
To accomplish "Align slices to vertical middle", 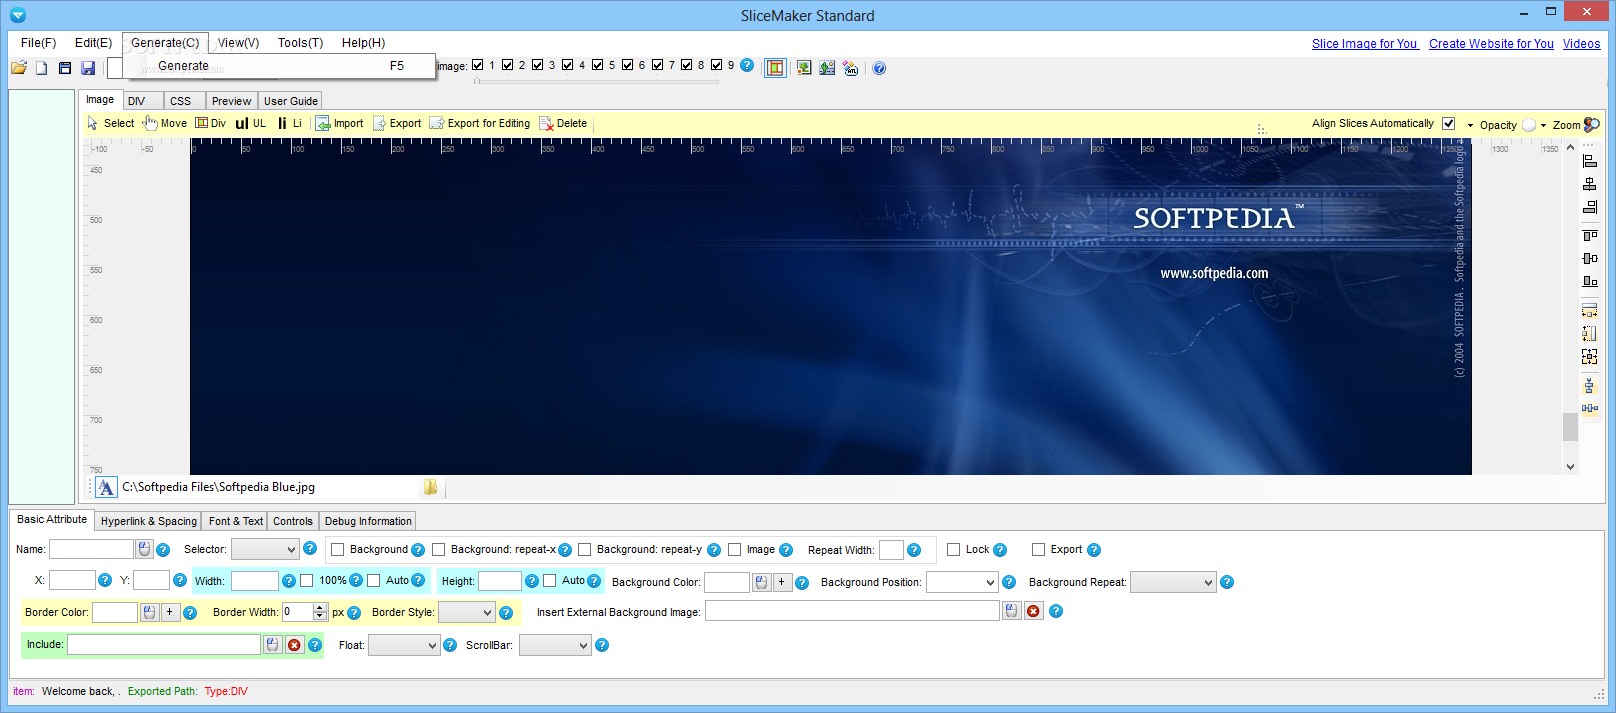I will [1590, 258].
